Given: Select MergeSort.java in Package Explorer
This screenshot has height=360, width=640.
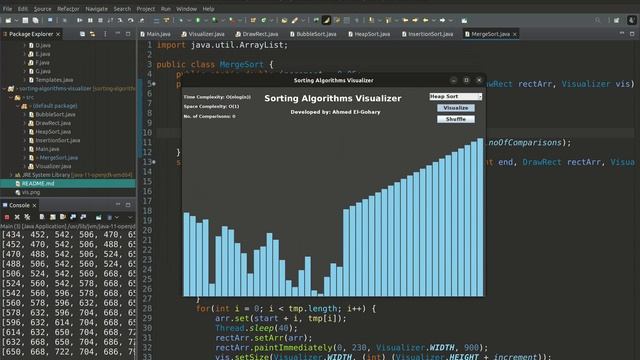Looking at the screenshot, I should tap(58, 158).
